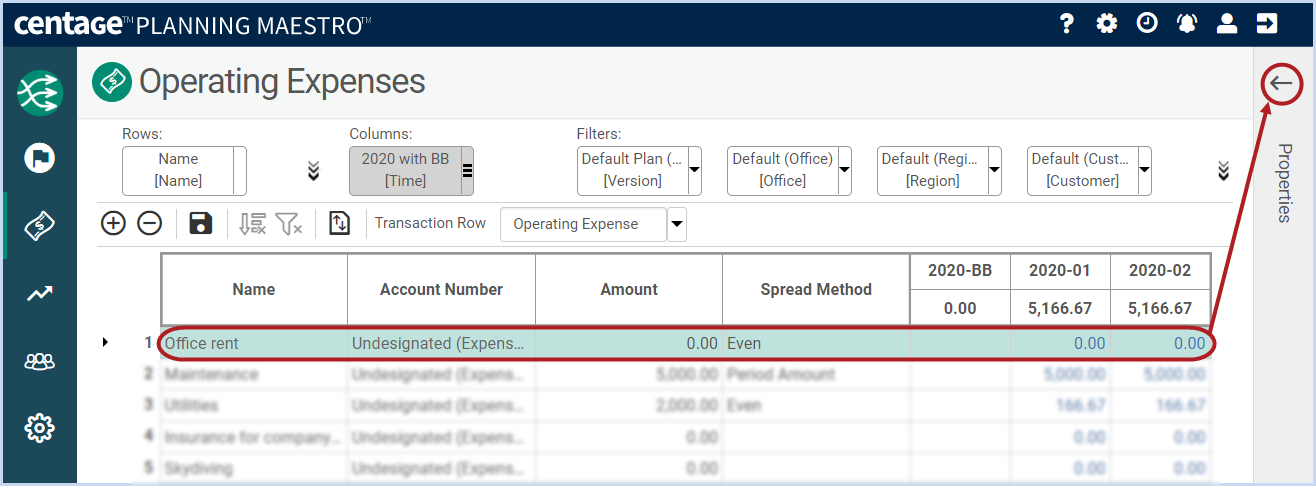Click the clock history icon
The image size is (1316, 486).
1147,23
